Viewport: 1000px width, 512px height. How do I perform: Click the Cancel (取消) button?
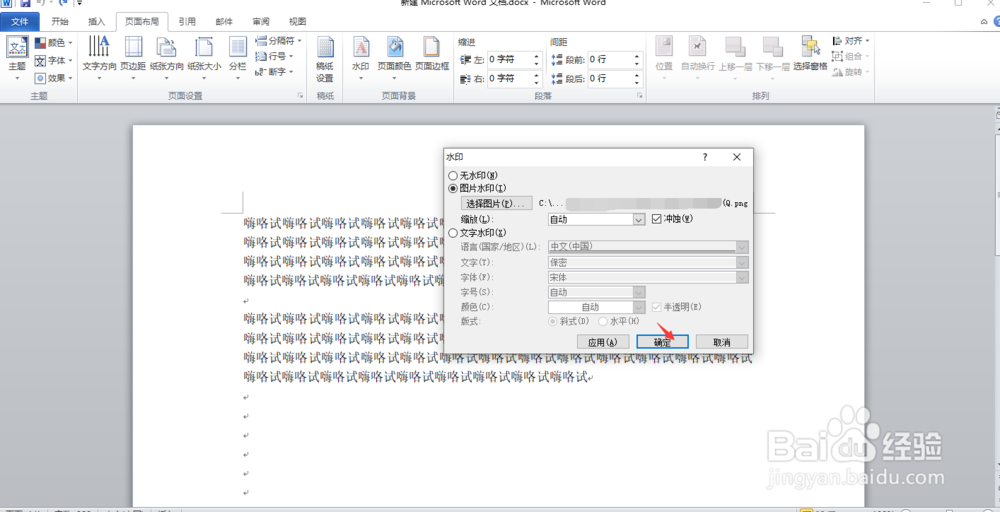[722, 342]
